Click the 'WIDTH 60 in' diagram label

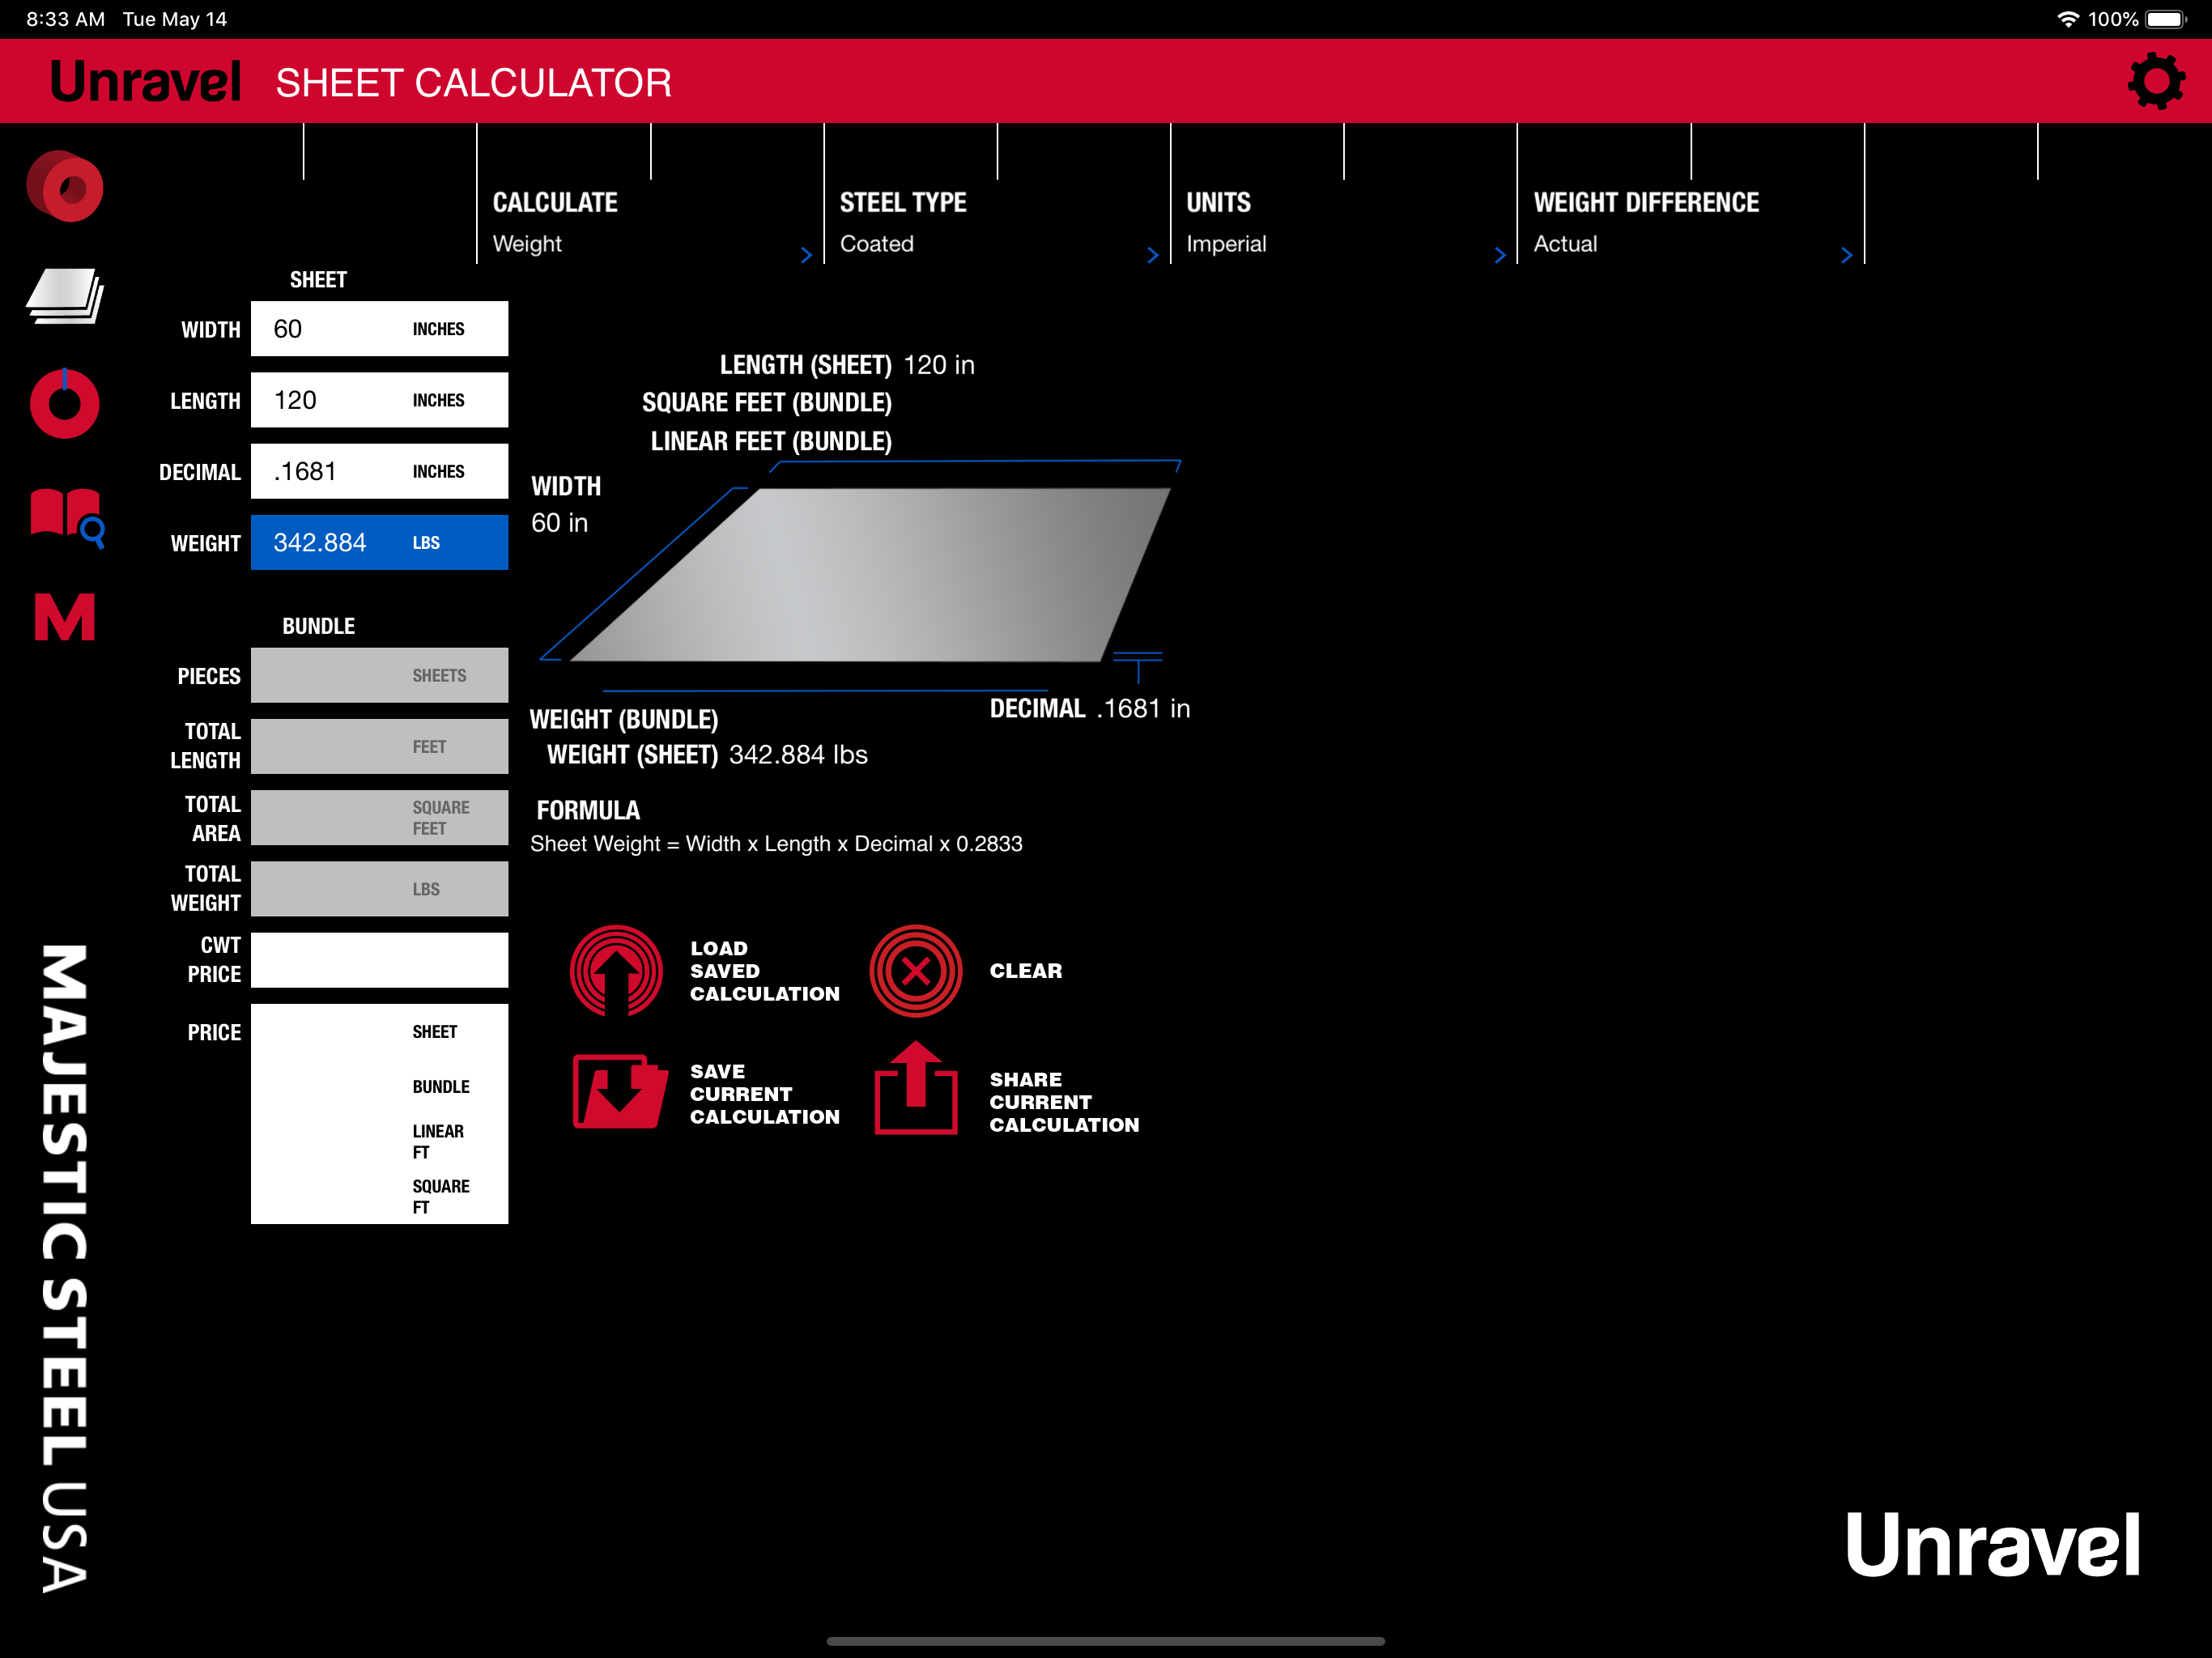(x=566, y=505)
